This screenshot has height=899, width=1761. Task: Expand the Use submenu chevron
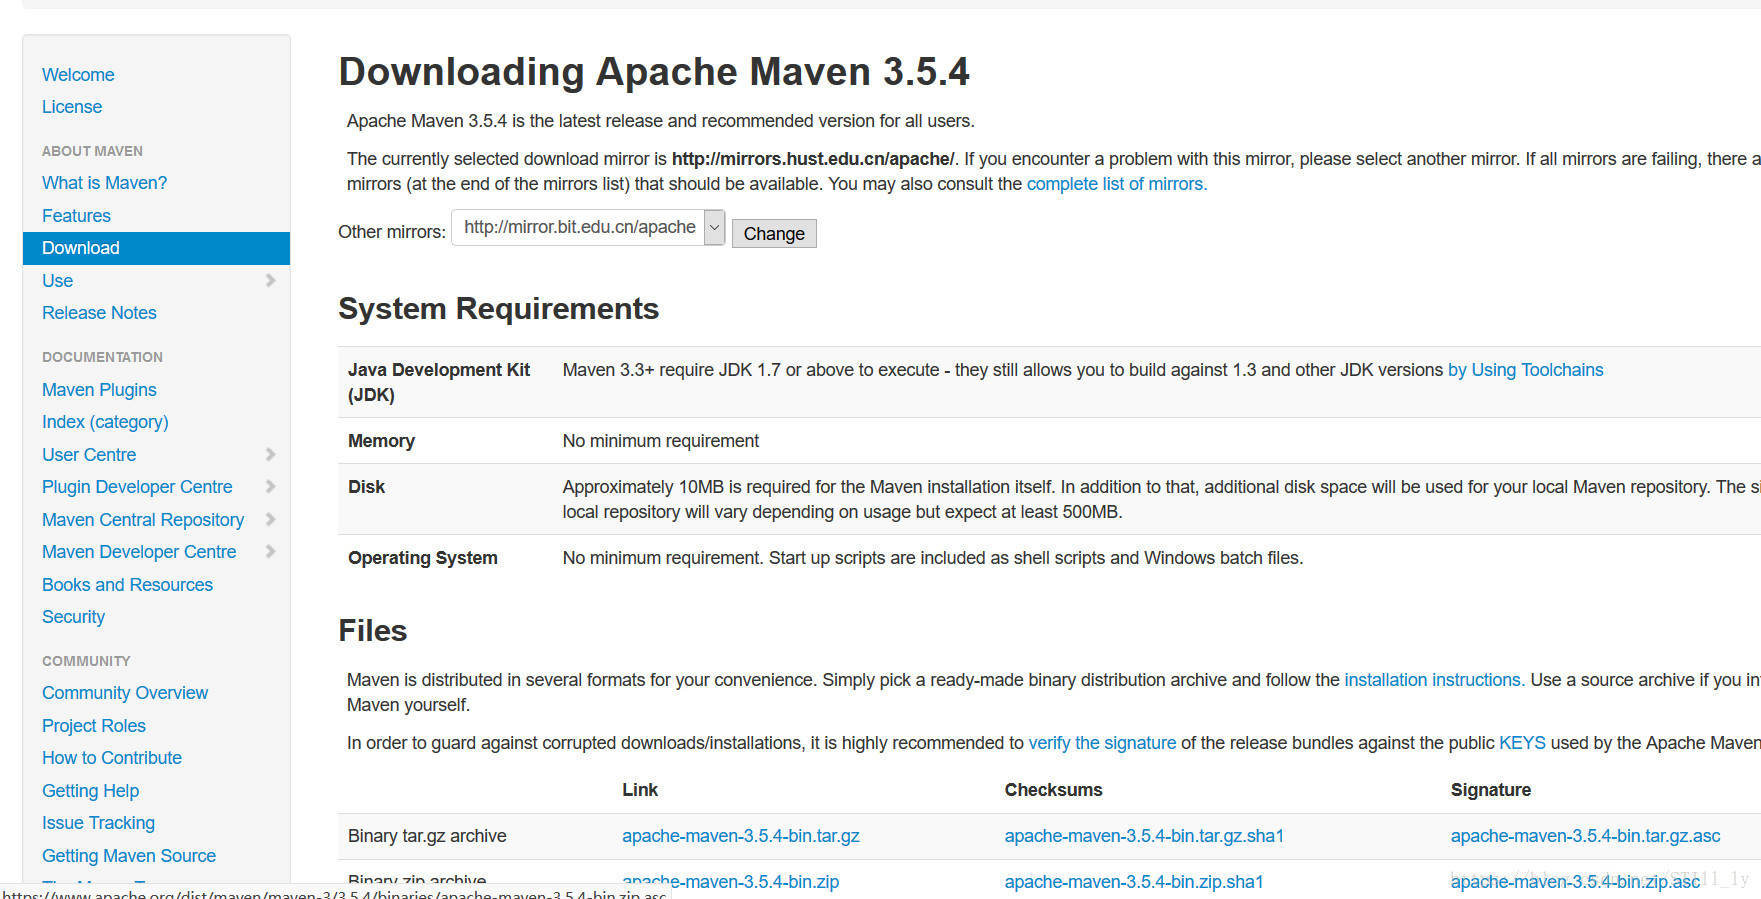coord(270,281)
